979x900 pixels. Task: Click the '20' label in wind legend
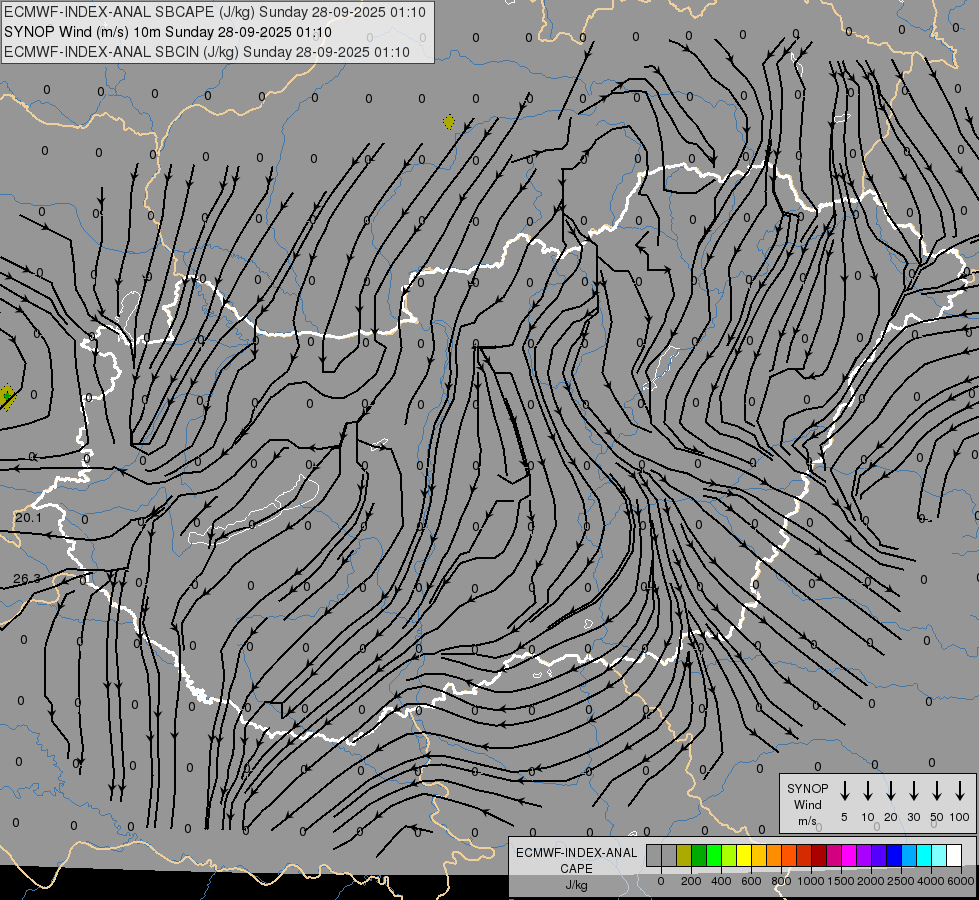pos(890,817)
